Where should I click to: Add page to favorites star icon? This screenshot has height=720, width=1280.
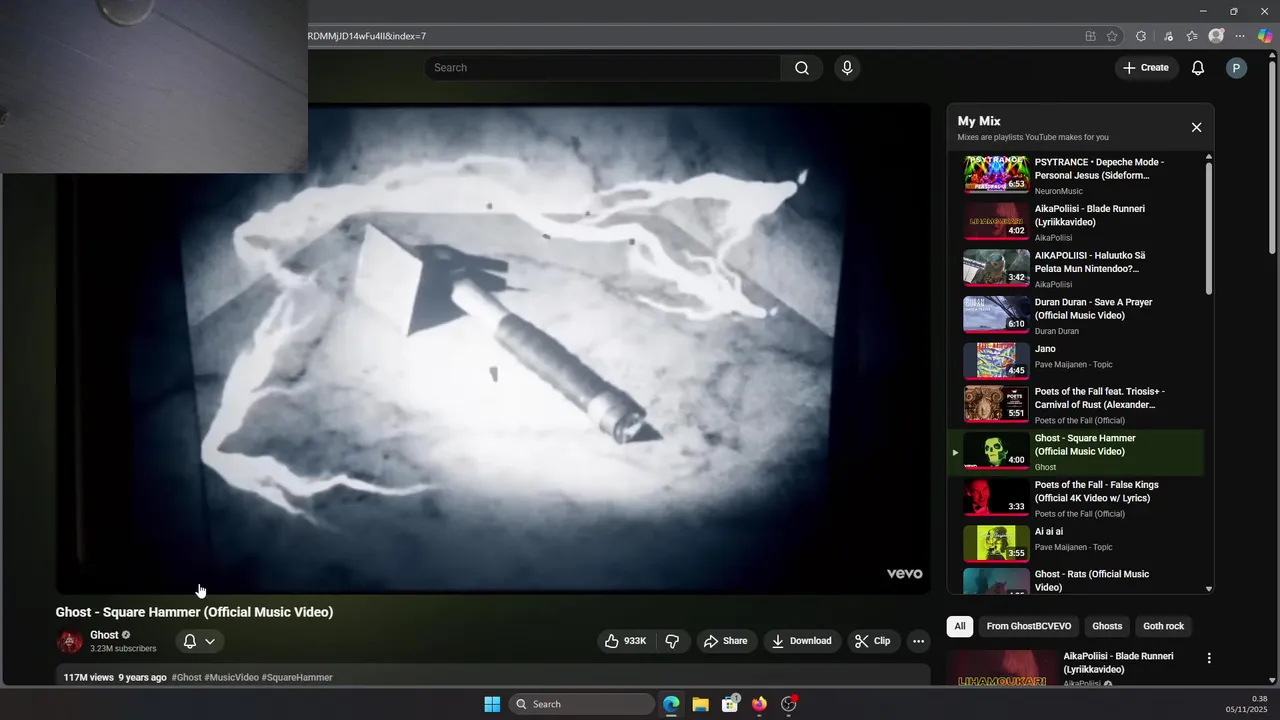tap(1112, 36)
